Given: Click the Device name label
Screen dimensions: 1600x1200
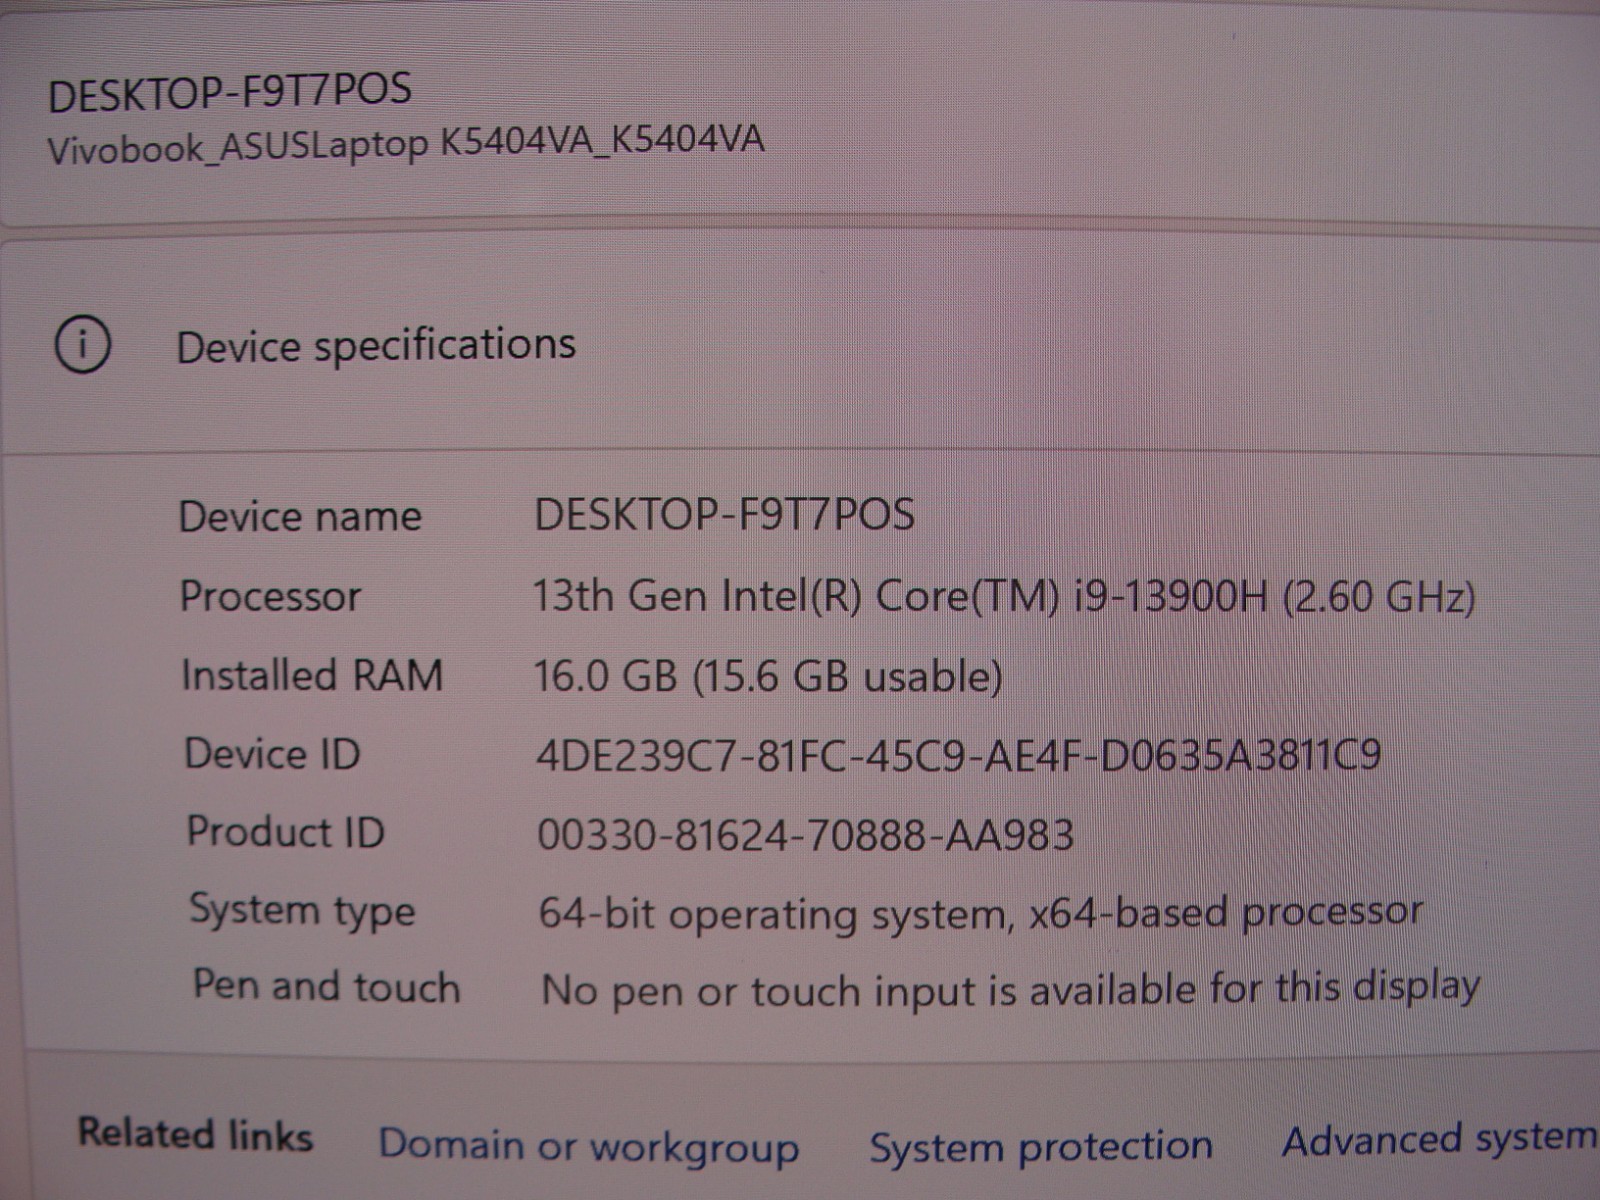Looking at the screenshot, I should 300,517.
